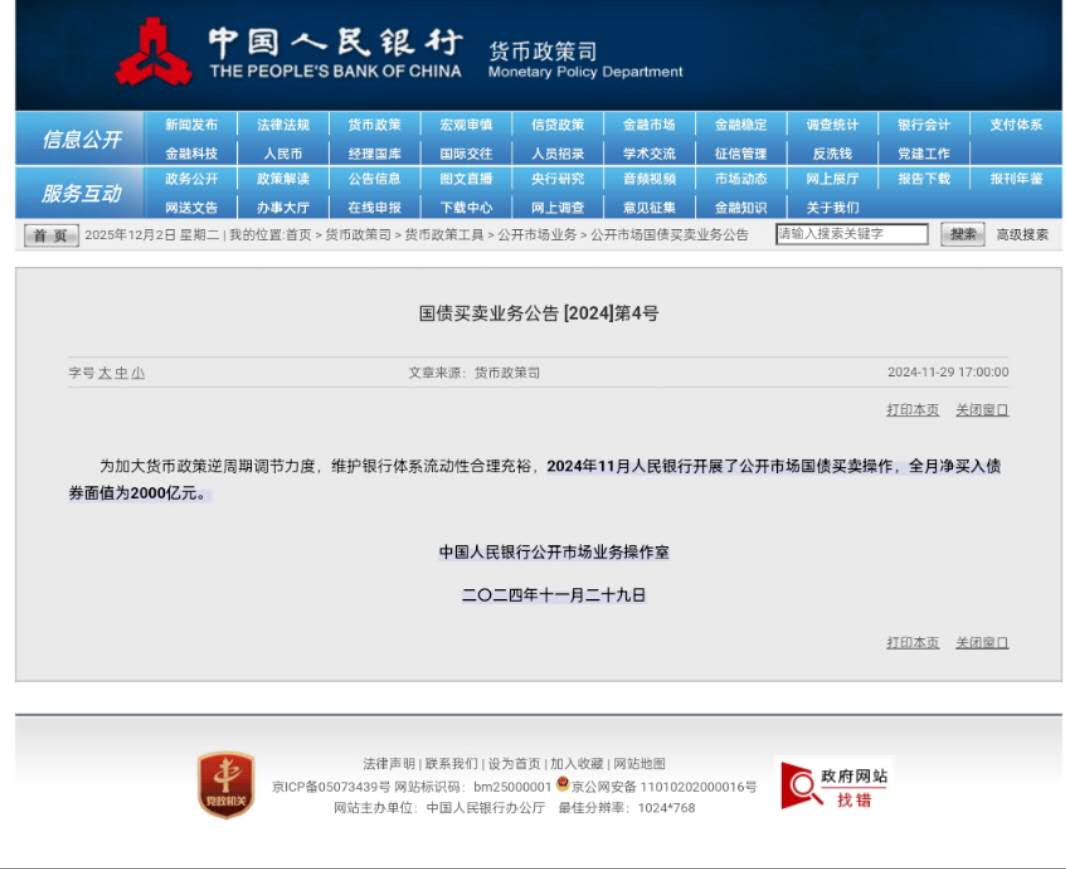
Task: Open 音频视频 section
Action: (x=649, y=178)
